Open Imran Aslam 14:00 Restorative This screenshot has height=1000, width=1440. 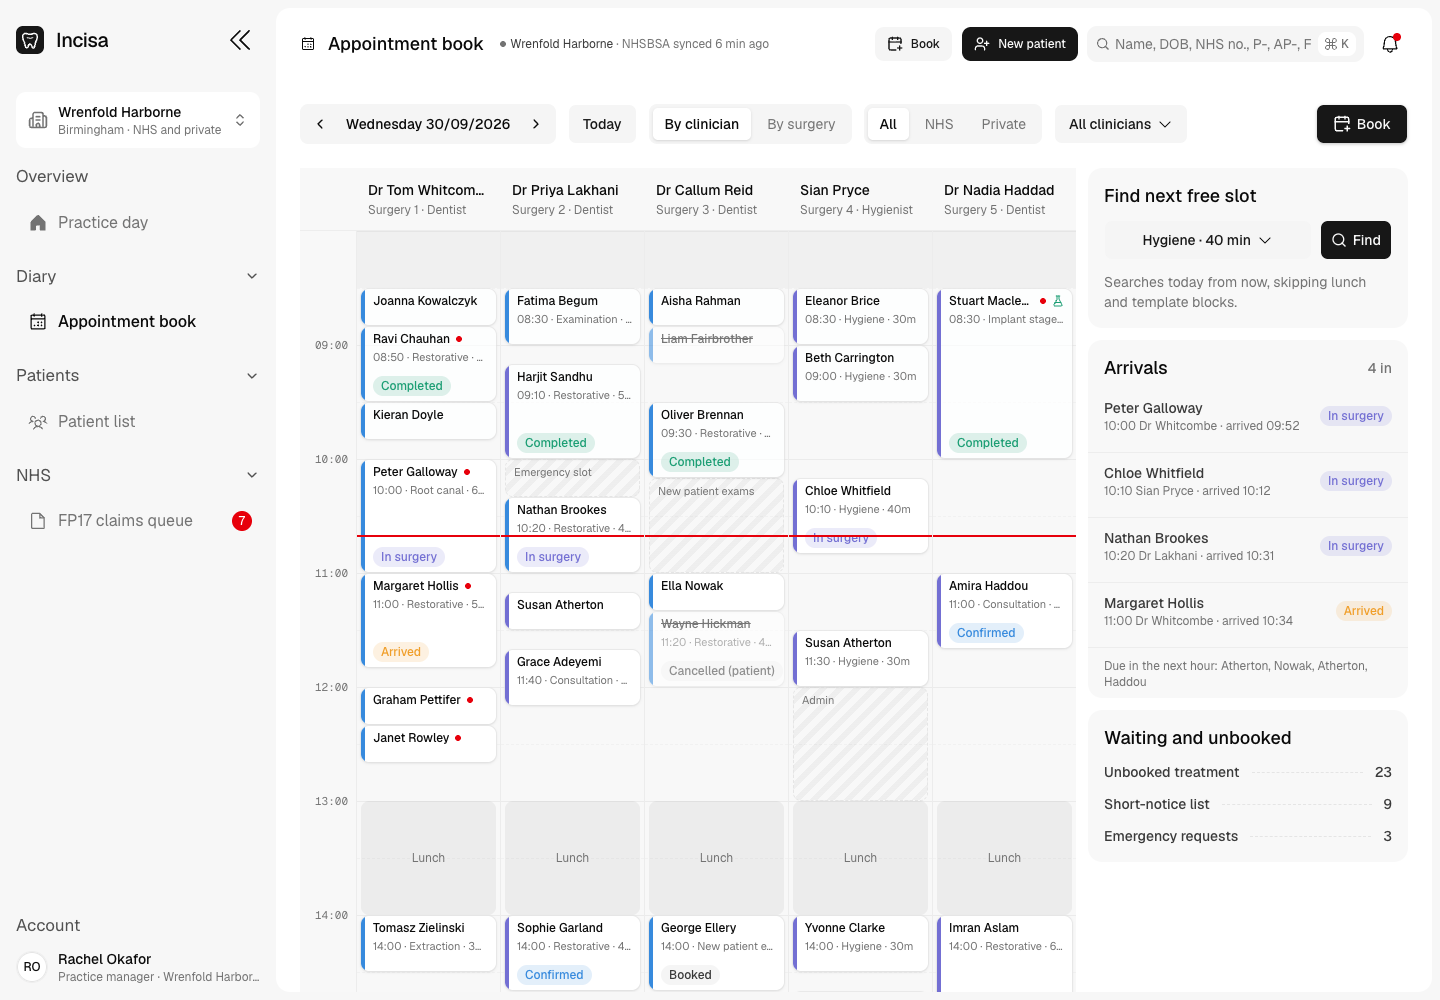[x=1005, y=954]
